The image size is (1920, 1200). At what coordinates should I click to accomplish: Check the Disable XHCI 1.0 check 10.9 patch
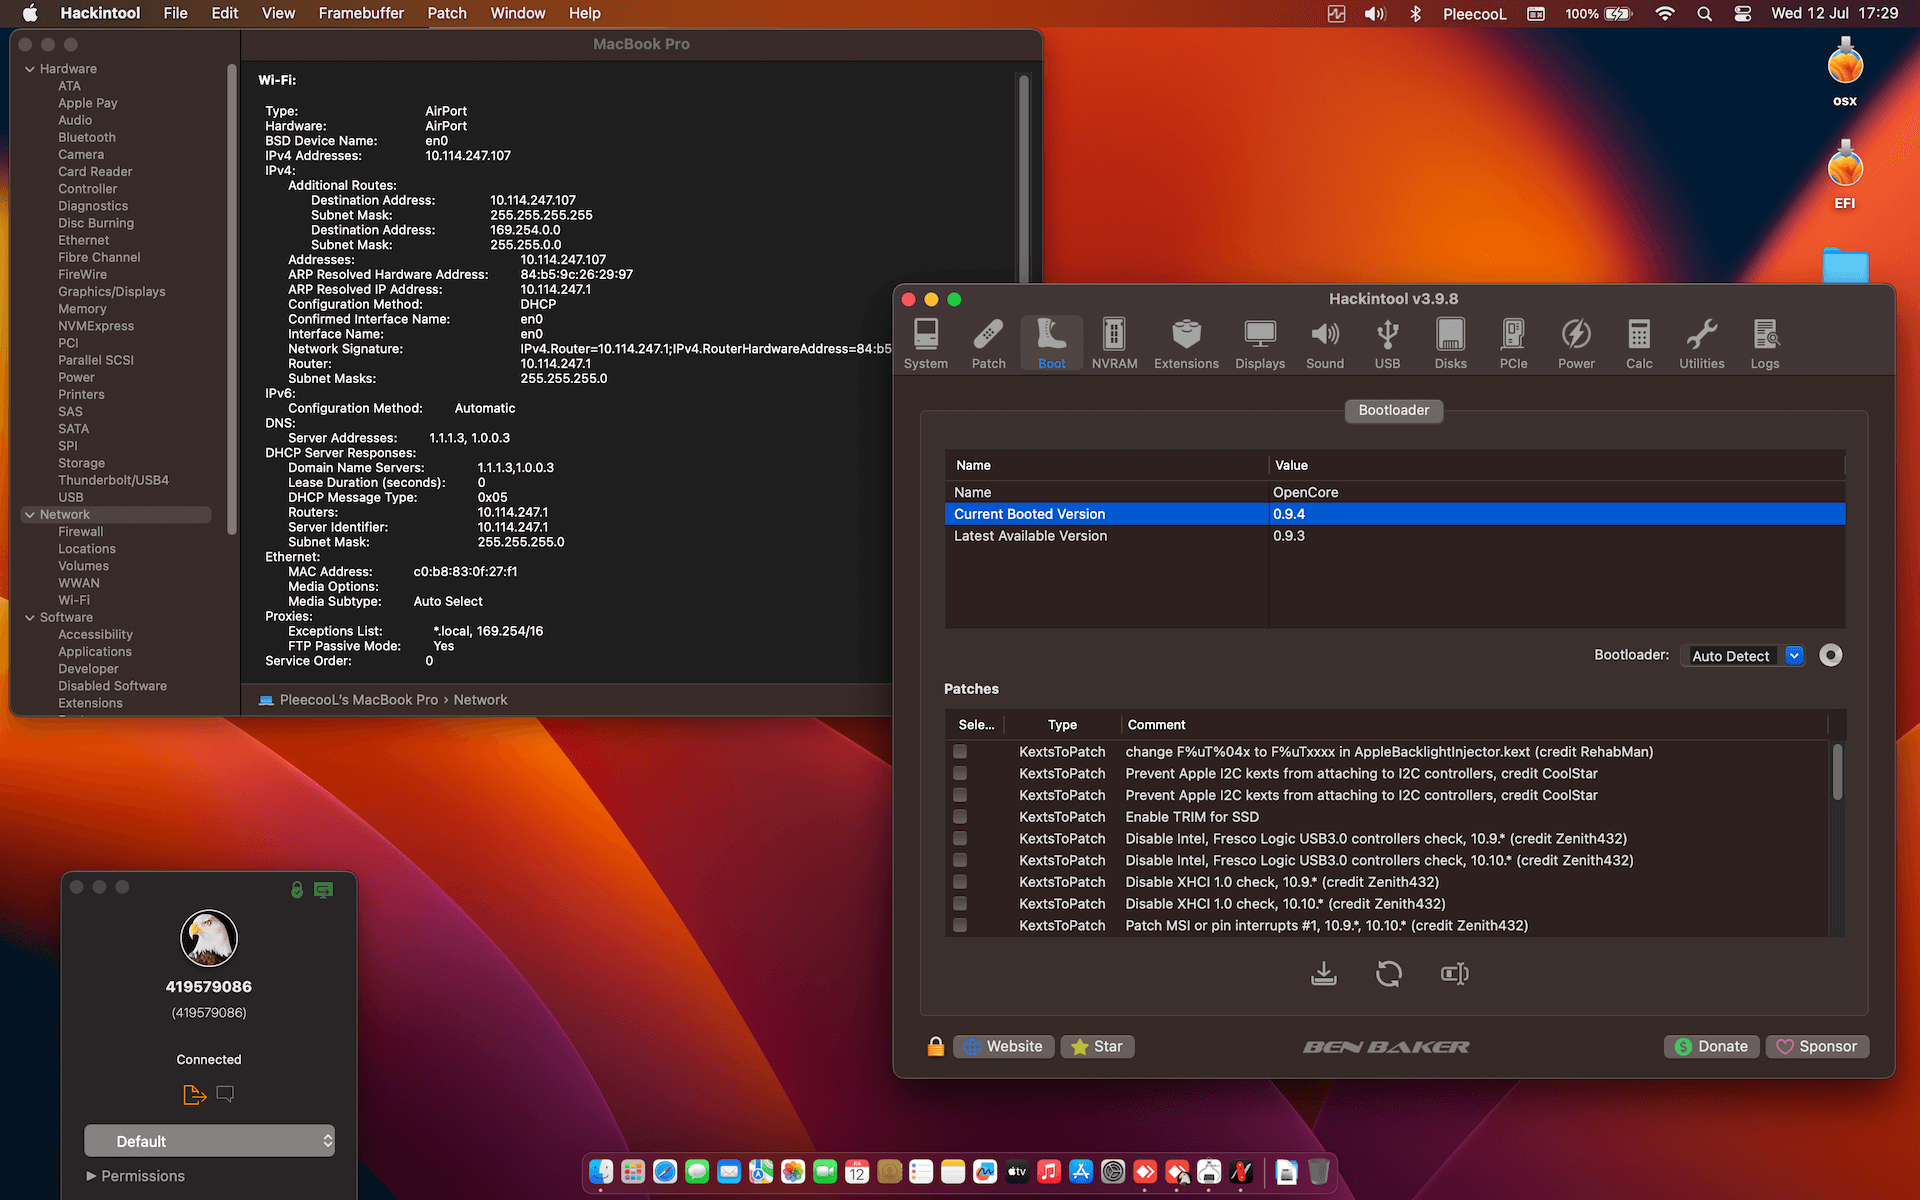pos(960,882)
